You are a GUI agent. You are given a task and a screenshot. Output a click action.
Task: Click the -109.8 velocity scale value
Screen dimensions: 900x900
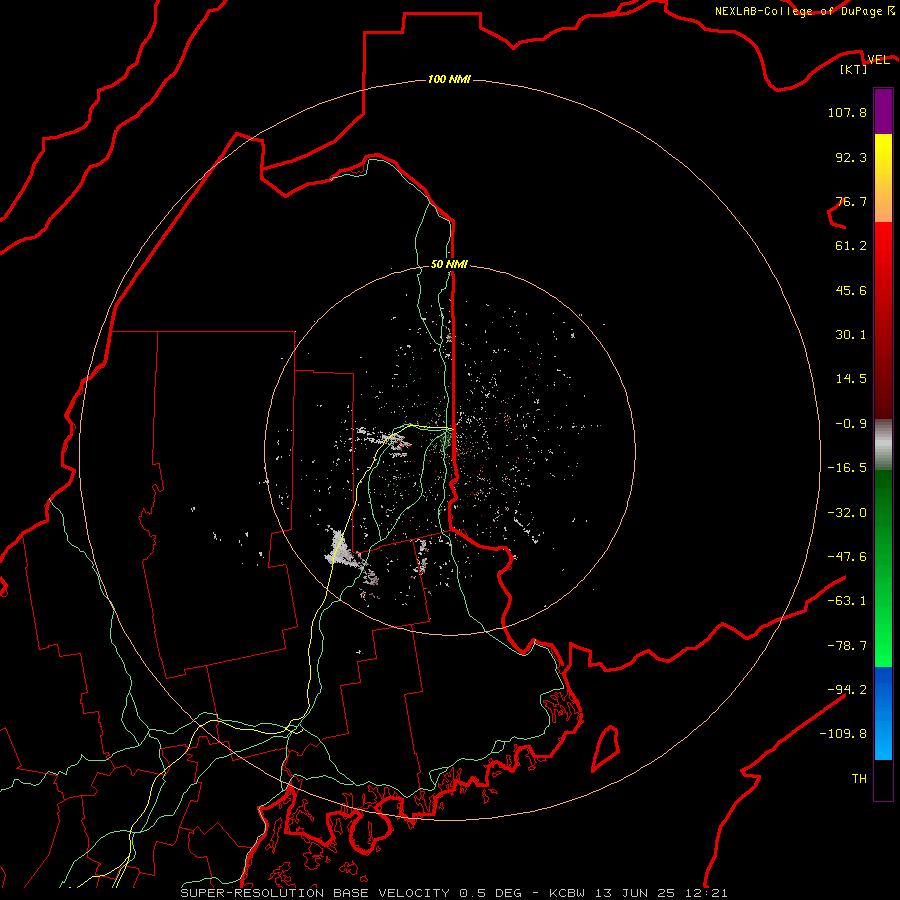coord(843,734)
